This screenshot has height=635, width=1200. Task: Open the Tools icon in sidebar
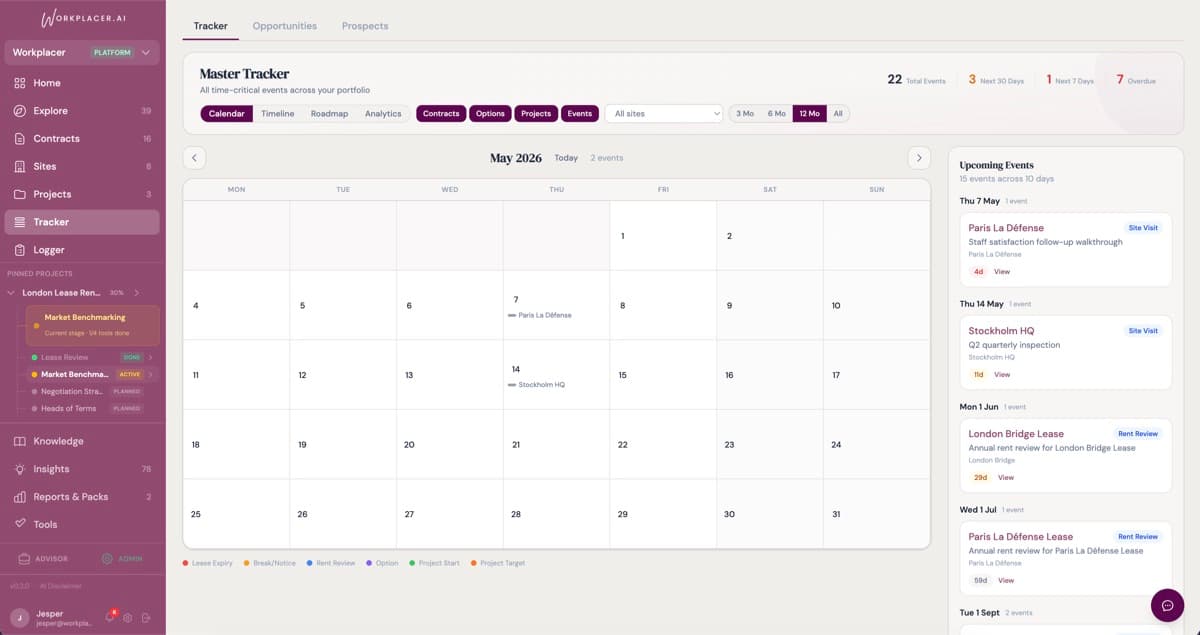coord(20,524)
